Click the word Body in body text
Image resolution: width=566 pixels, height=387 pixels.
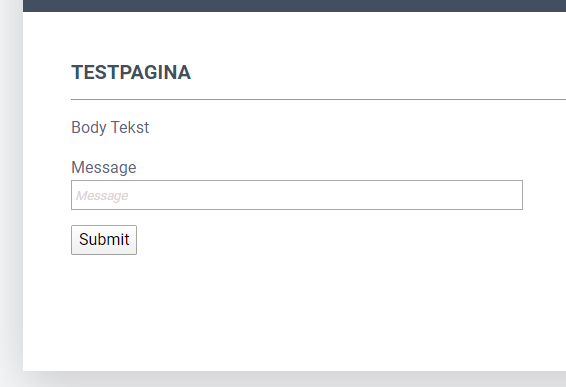[89, 127]
